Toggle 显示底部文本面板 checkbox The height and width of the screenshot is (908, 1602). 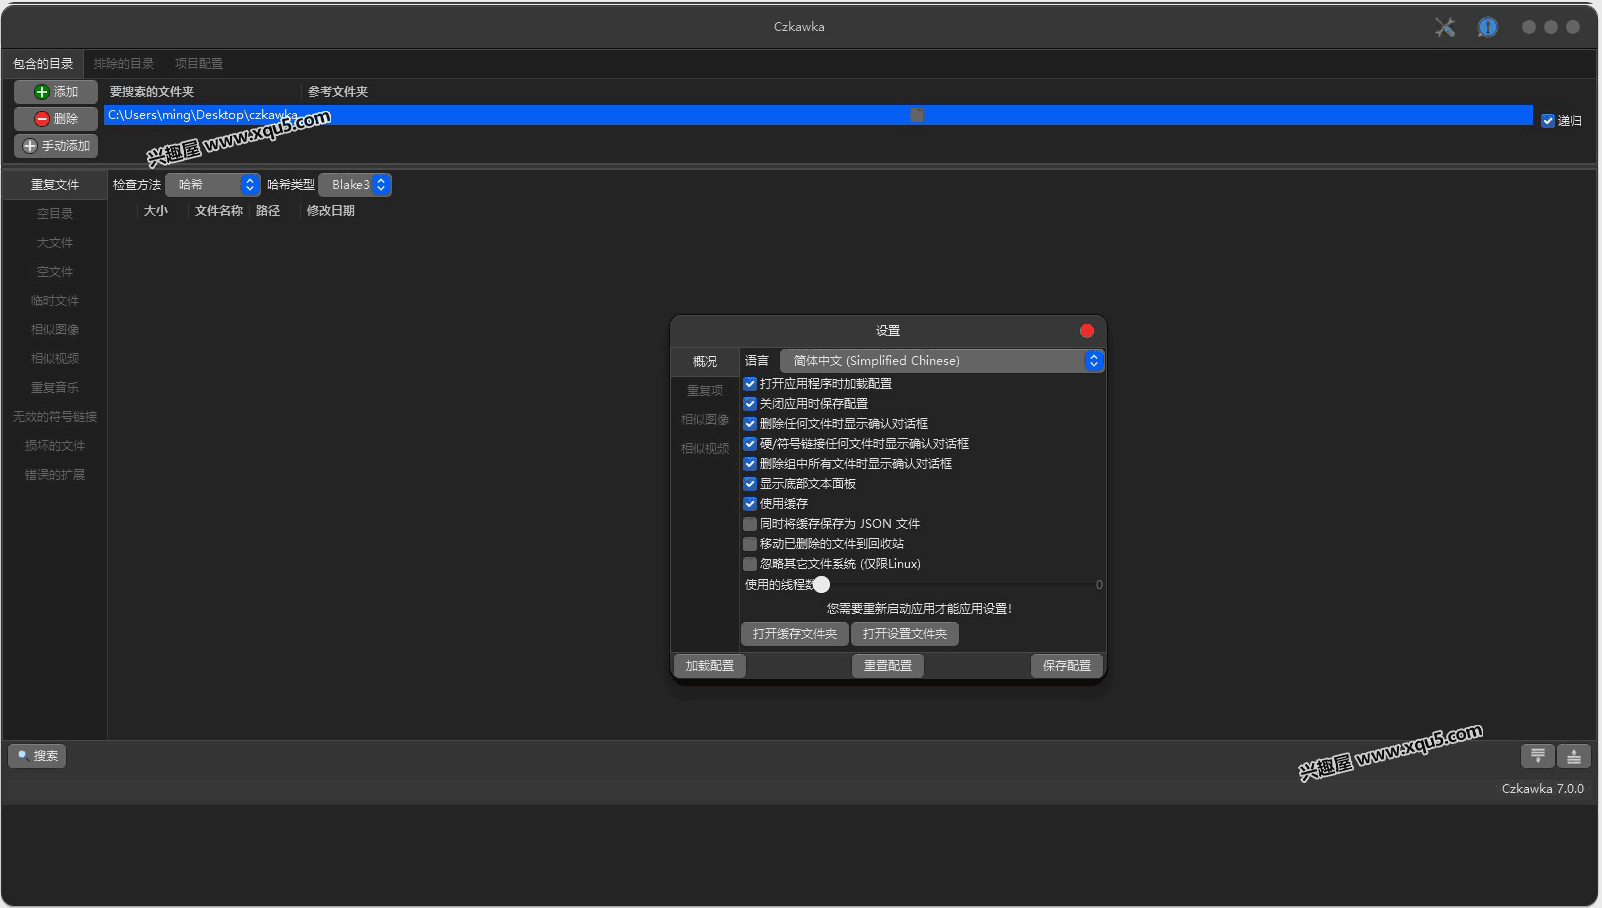pos(750,484)
